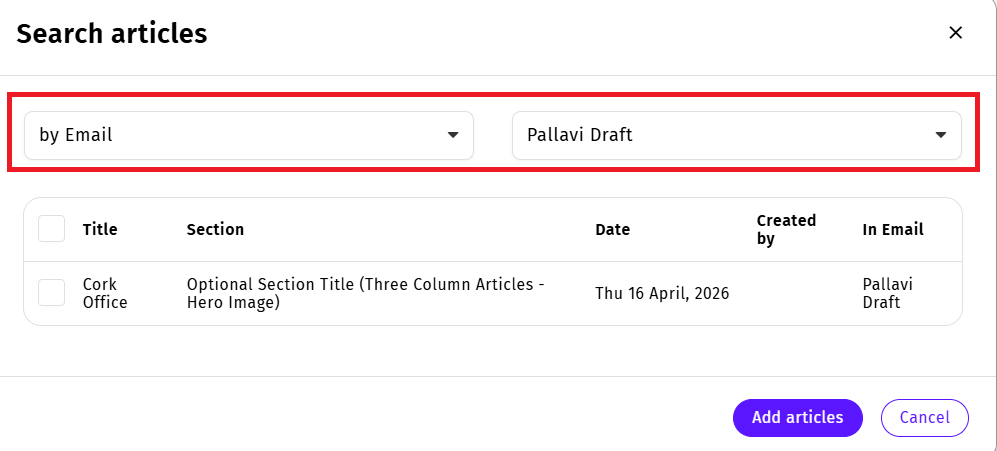Click the arrow beside "Pallavi Draft" selector

coord(941,135)
